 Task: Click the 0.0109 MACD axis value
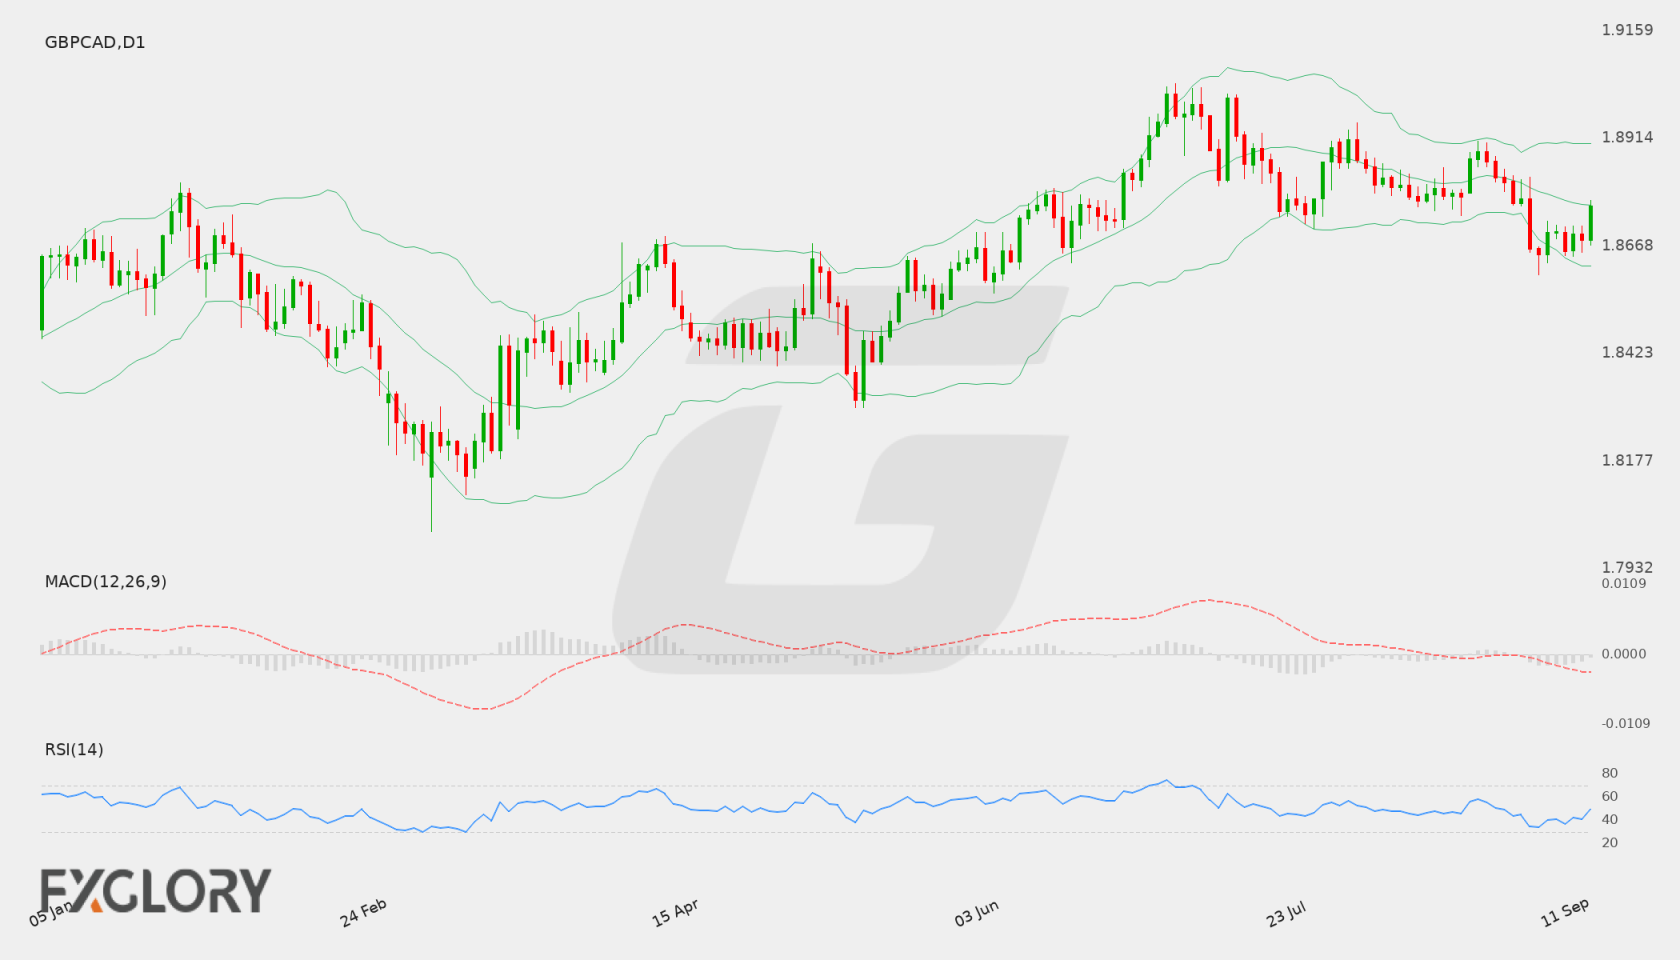(1624, 583)
